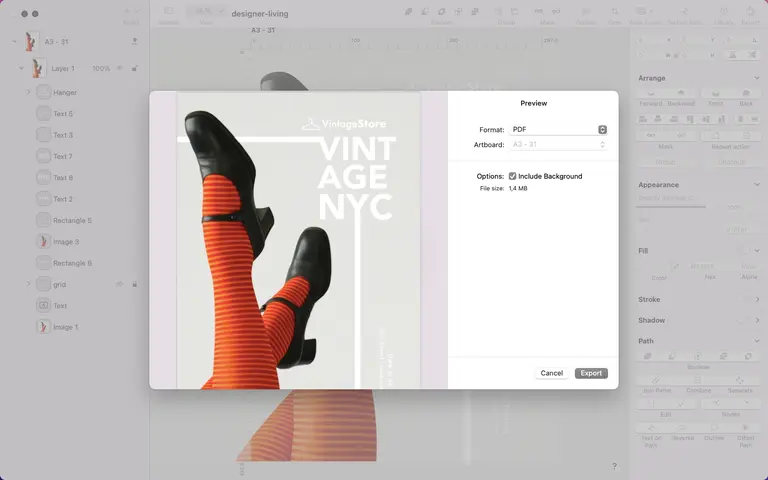768x480 pixels.
Task: Click the Separate paths icon
Action: pyautogui.click(x=740, y=381)
